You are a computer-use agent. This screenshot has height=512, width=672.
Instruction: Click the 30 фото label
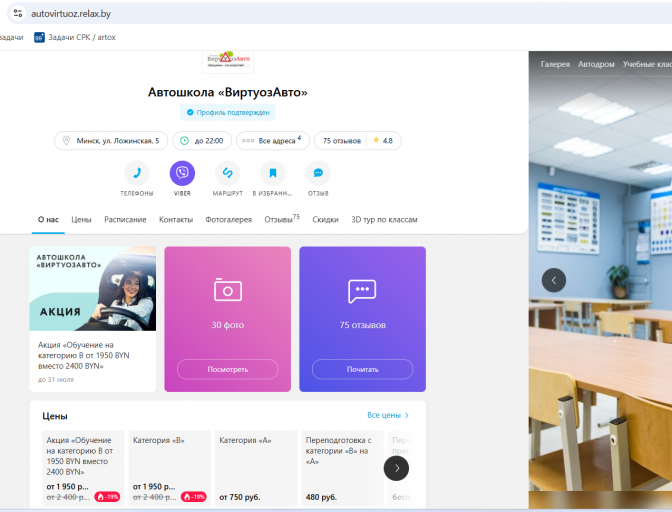(x=228, y=325)
